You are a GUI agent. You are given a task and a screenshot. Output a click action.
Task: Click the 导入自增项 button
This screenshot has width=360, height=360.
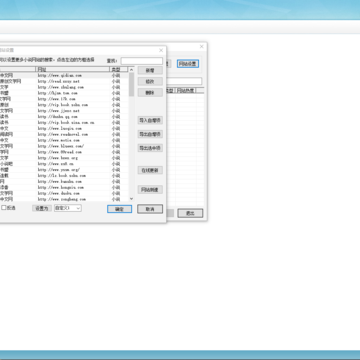150,120
